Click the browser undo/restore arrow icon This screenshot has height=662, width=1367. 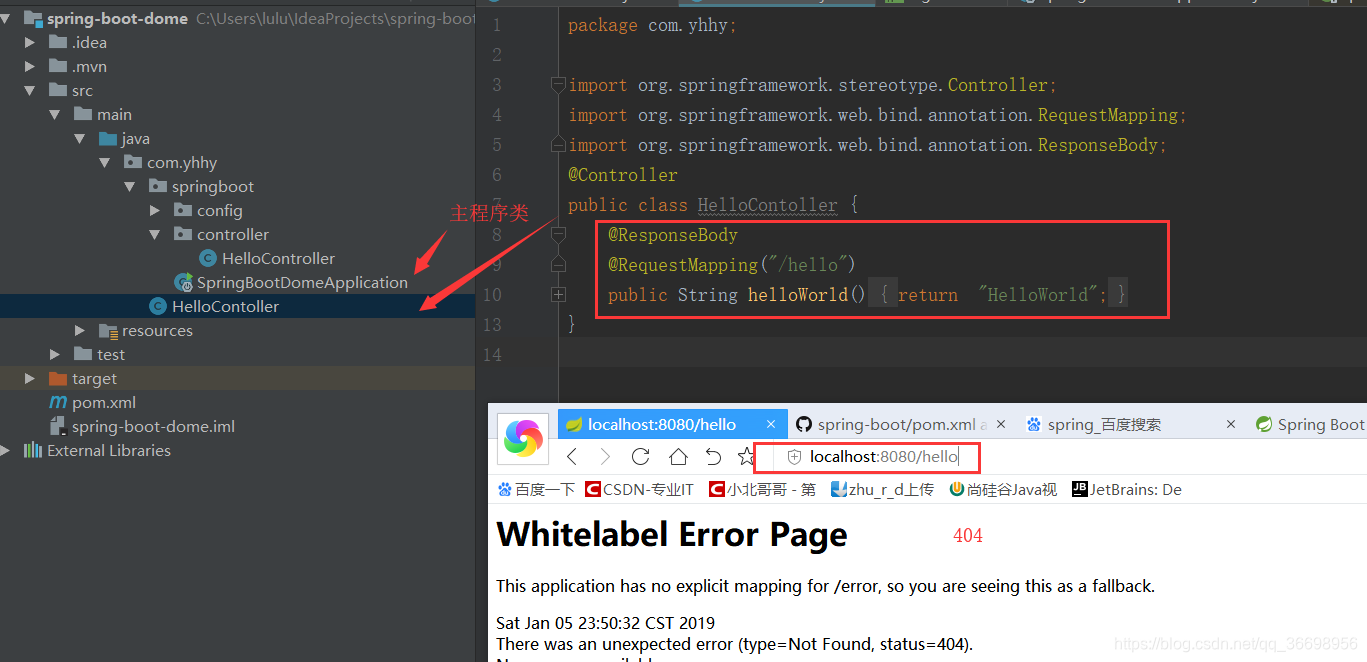point(713,457)
